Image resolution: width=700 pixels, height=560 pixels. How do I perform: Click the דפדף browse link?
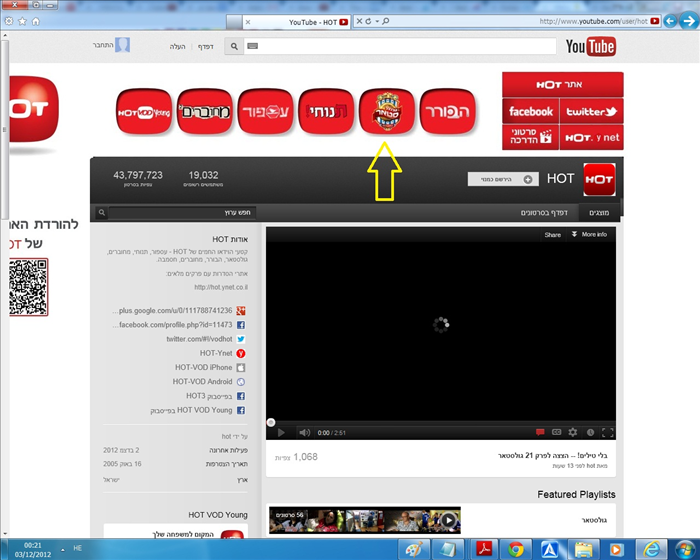[205, 46]
